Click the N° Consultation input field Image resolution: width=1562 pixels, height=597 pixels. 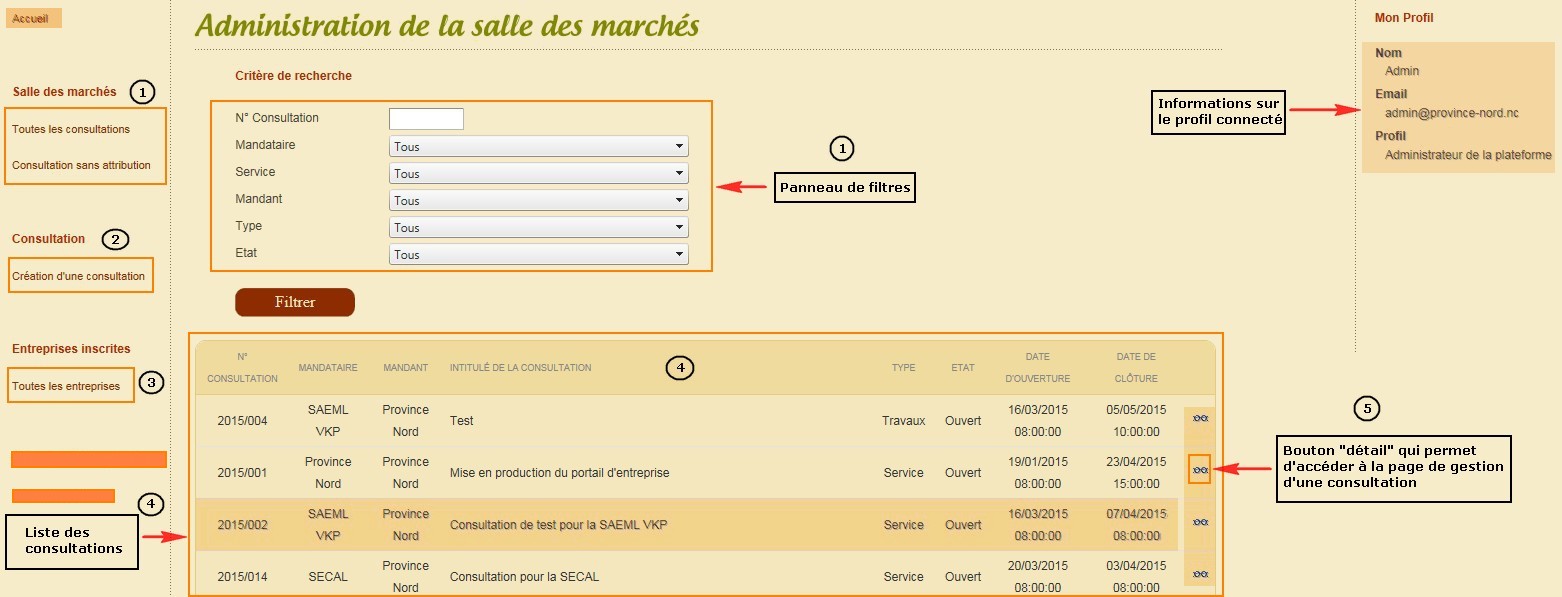(426, 119)
